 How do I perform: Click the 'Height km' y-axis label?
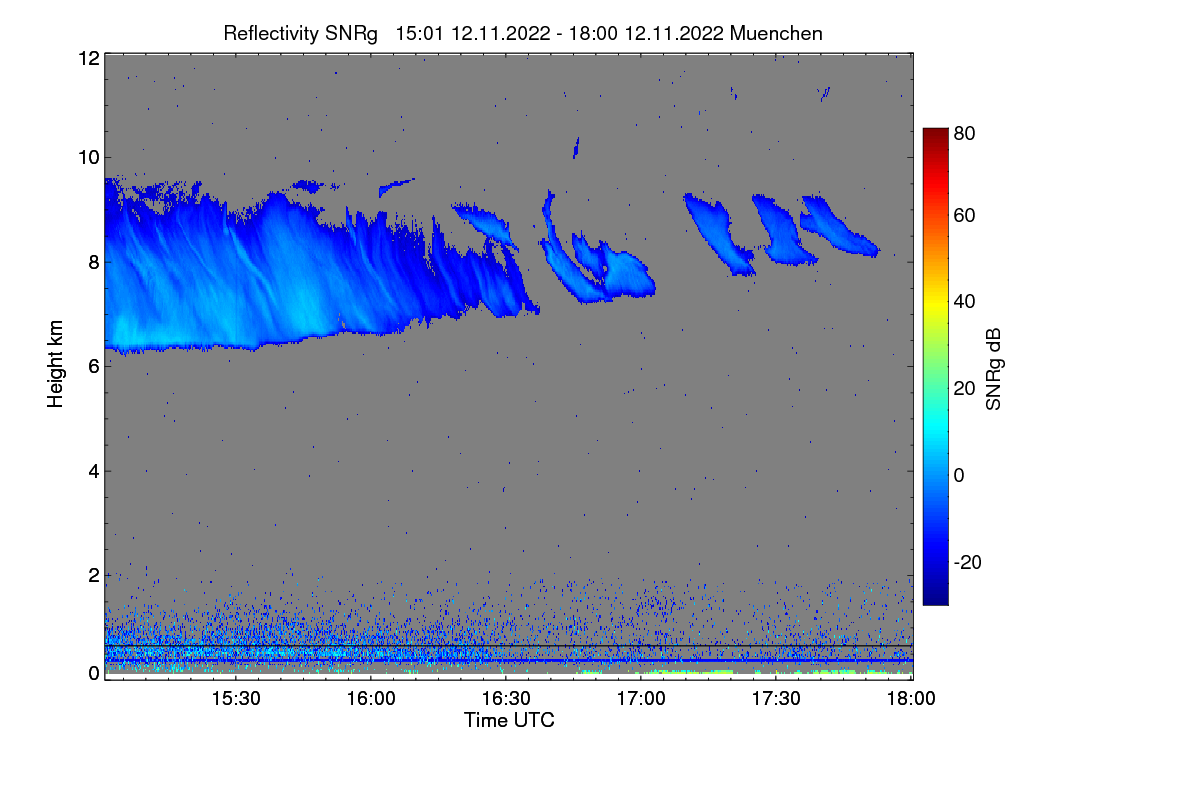tap(55, 364)
